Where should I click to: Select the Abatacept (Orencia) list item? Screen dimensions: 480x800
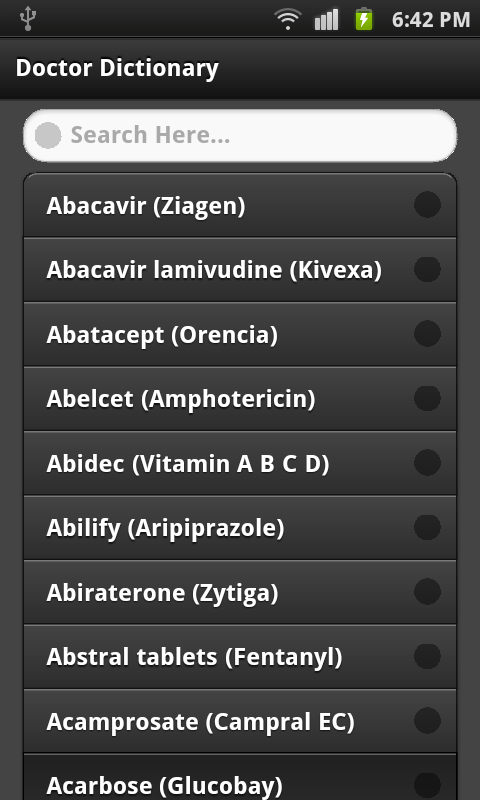[x=240, y=334]
